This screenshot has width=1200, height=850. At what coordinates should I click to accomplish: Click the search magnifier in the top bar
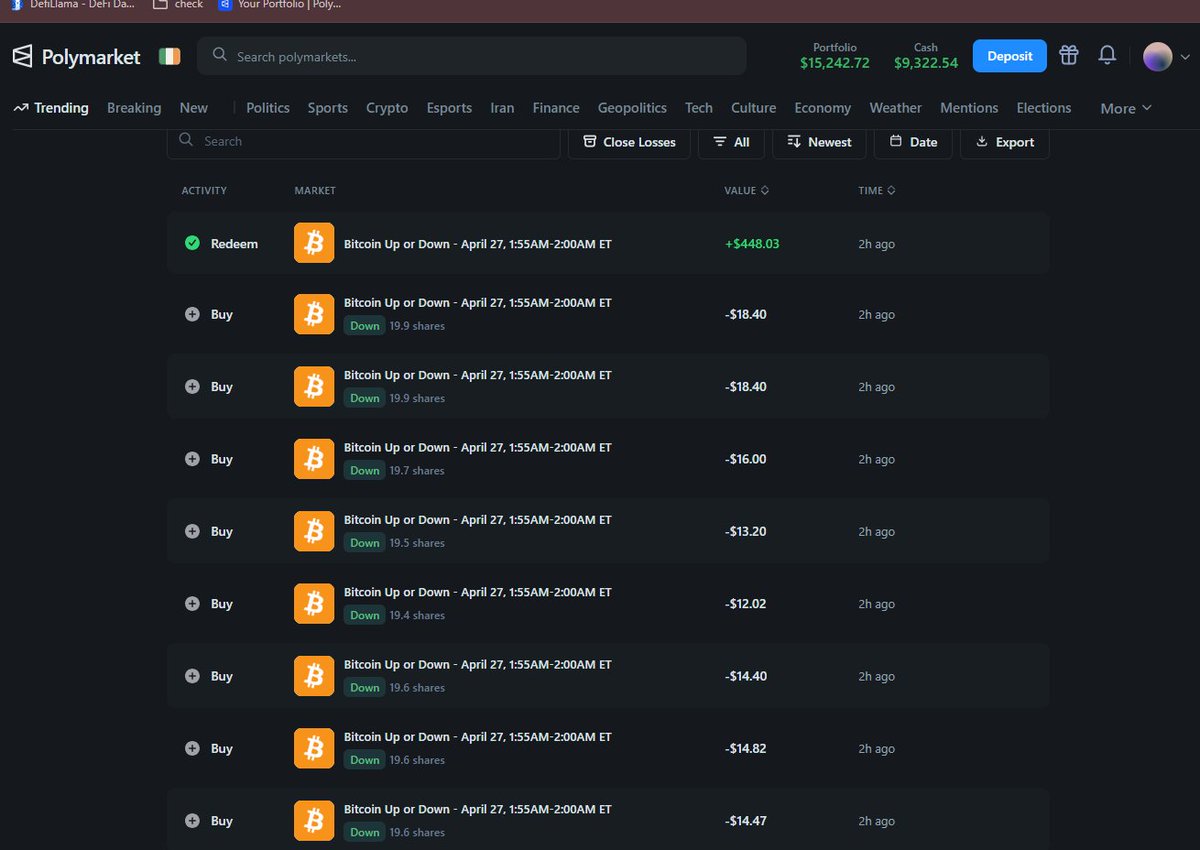coord(220,56)
